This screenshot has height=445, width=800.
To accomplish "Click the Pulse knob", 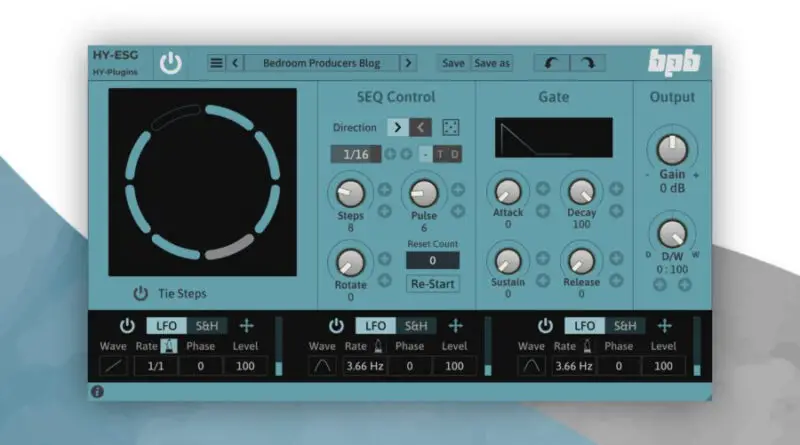I will (x=423, y=193).
